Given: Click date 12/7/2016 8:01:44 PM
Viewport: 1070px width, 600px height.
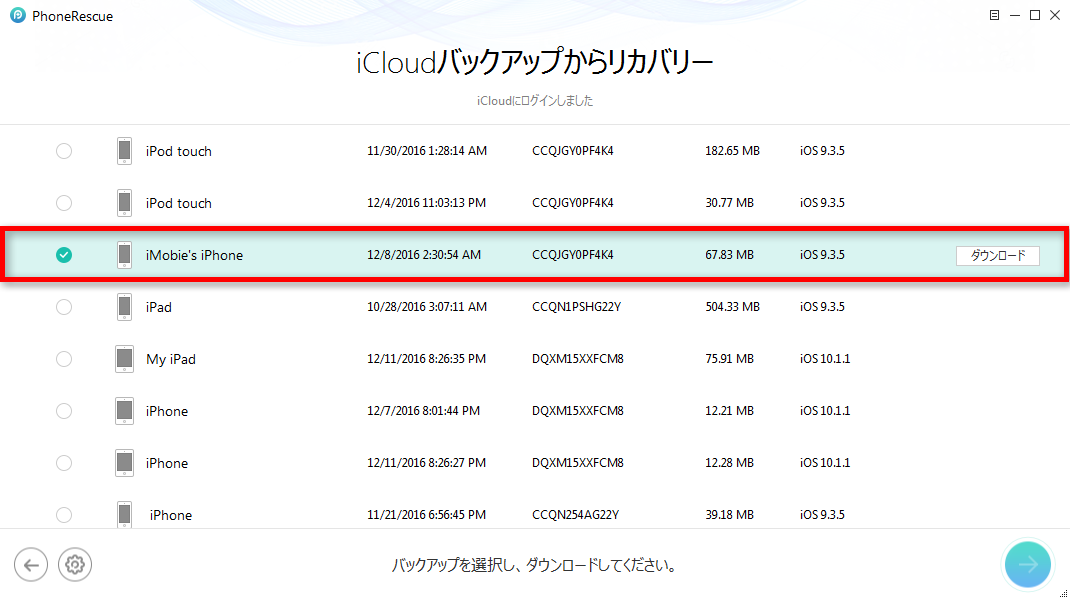Looking at the screenshot, I should click(x=424, y=411).
